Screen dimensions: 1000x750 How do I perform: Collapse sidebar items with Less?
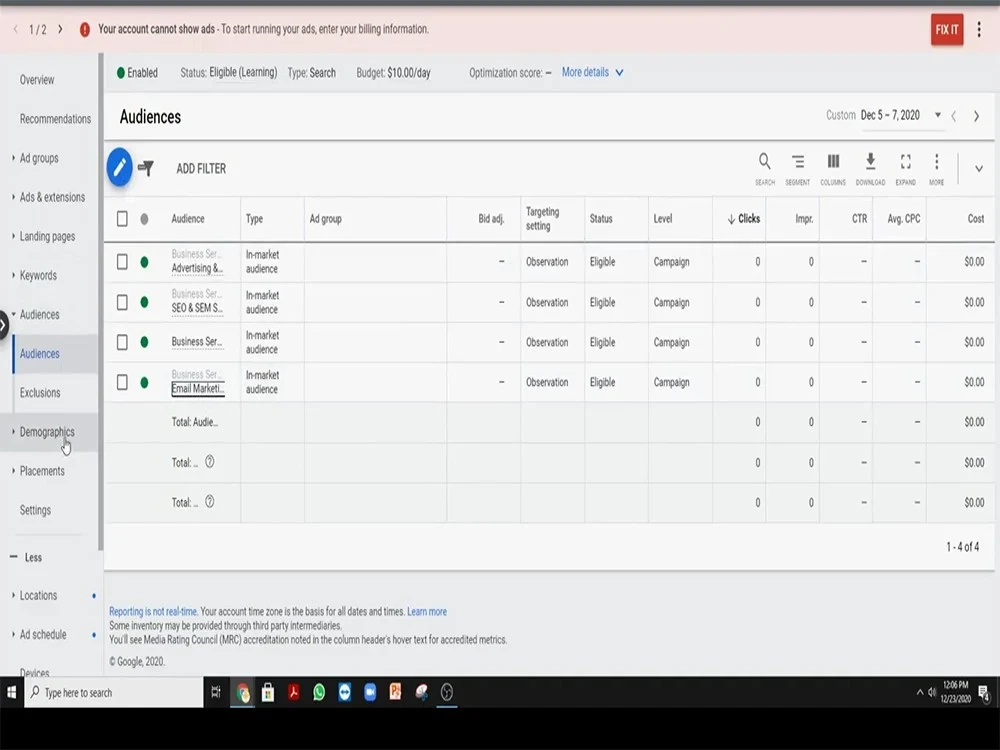tap(26, 557)
